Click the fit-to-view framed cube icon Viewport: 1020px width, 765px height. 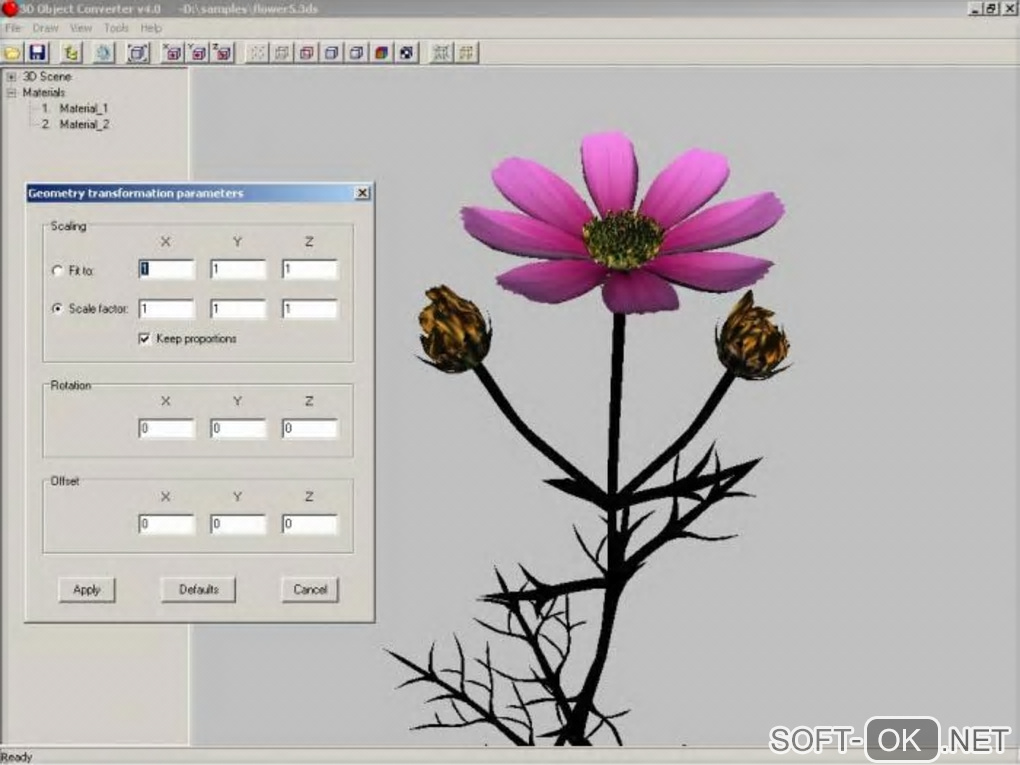[138, 53]
